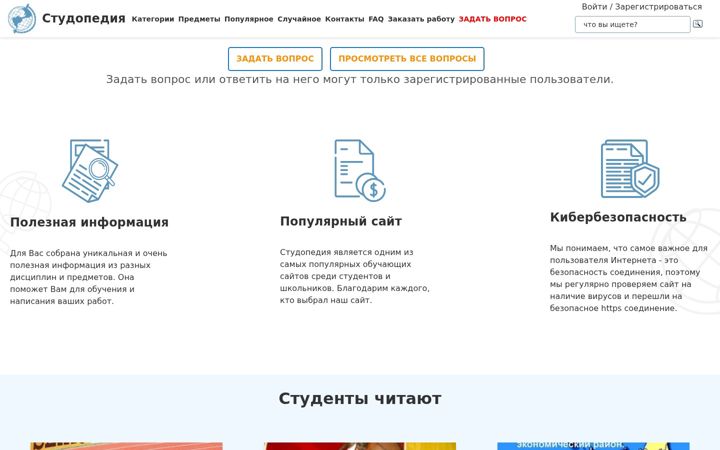Screen dimensions: 720x450
Task: Click the Кибербезопасность shield icon
Action: pos(630,169)
